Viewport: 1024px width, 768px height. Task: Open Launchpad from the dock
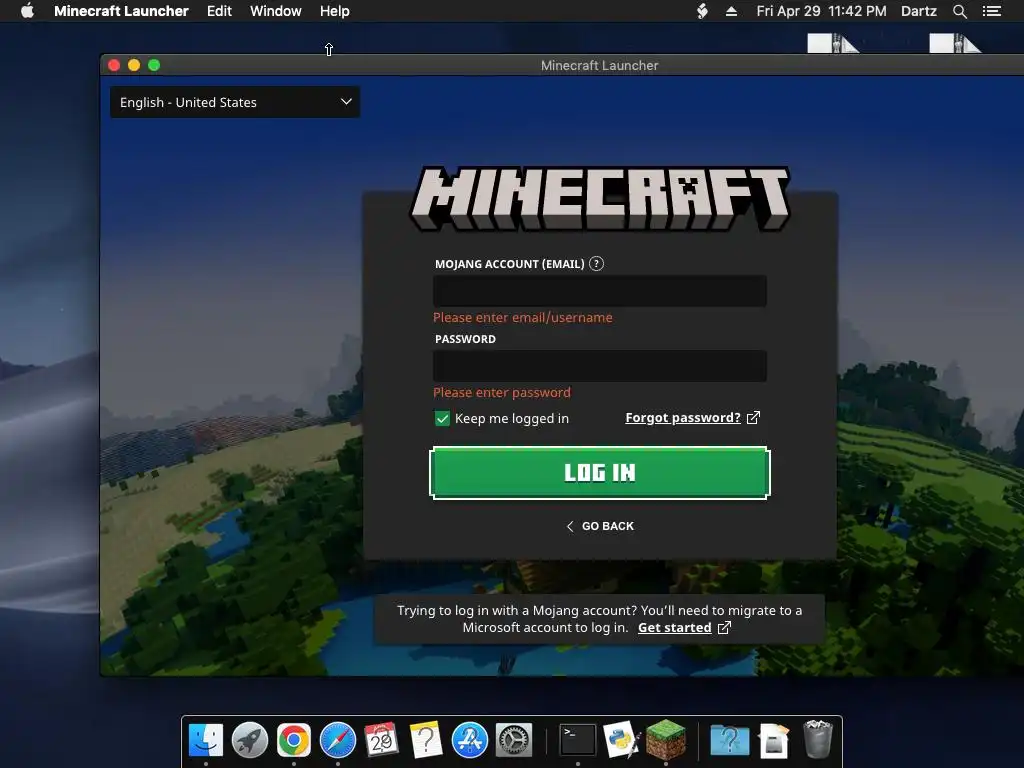click(x=249, y=740)
